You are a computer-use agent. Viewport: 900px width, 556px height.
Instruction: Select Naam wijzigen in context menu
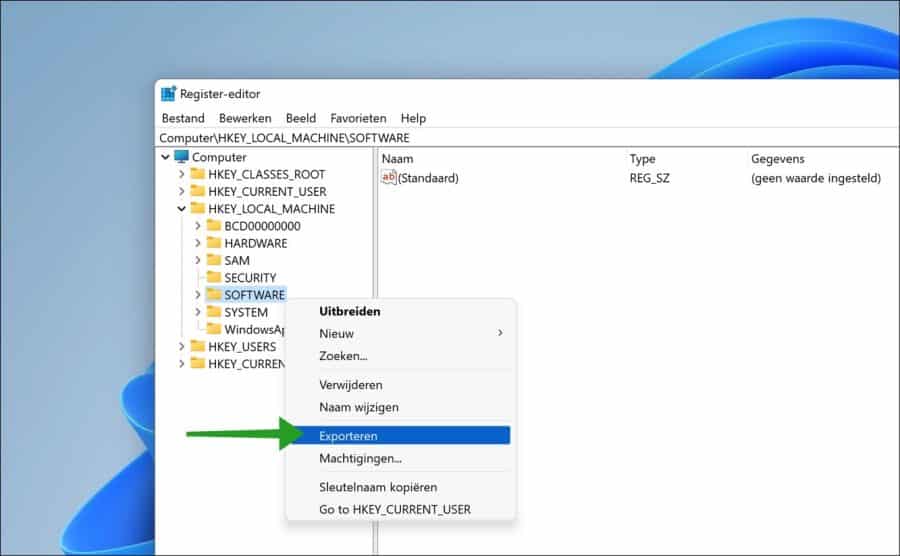tap(400, 407)
